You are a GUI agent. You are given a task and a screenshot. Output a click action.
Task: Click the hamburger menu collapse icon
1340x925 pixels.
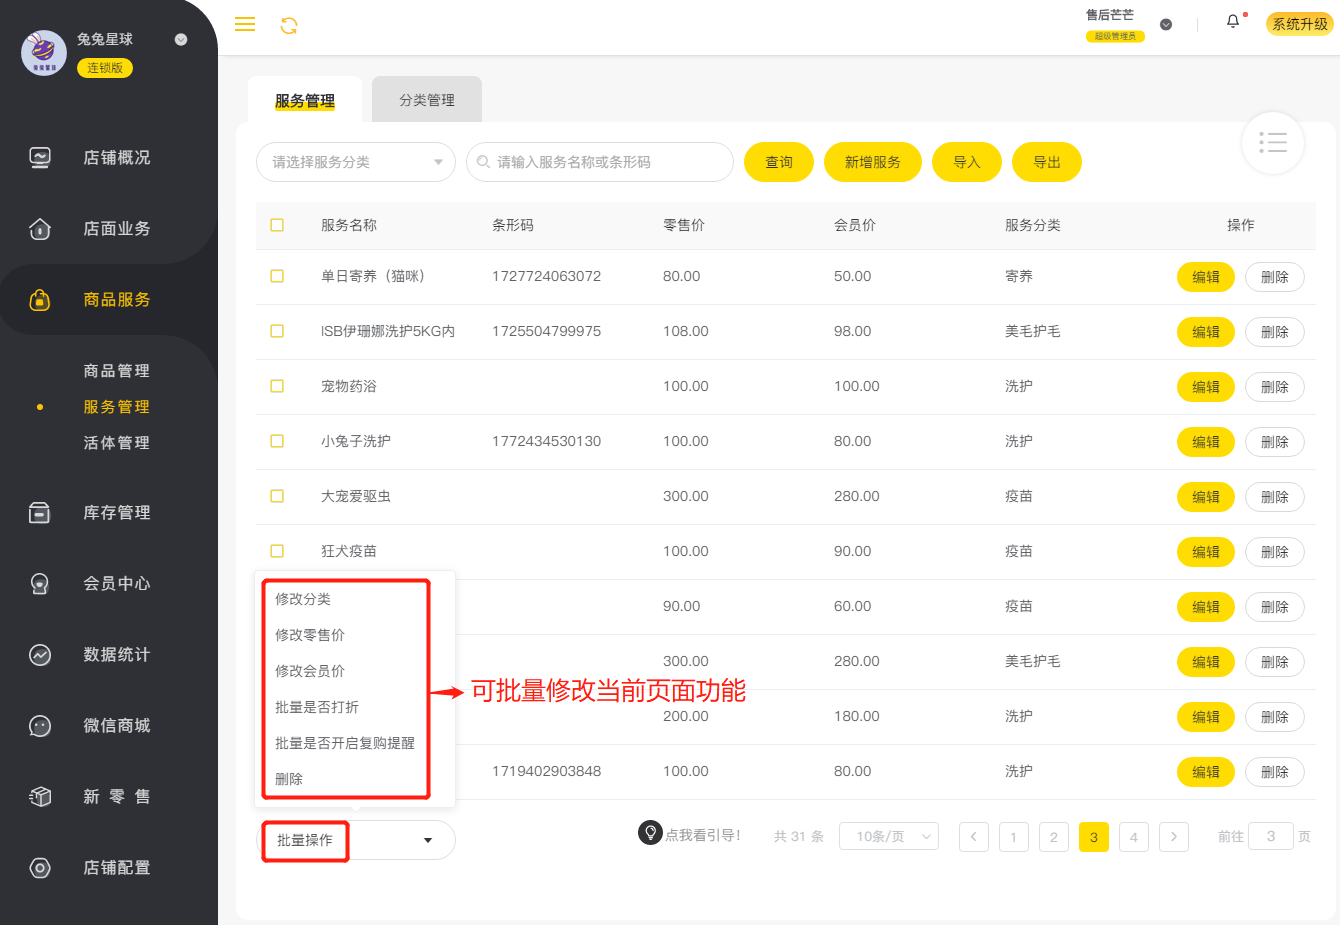click(x=245, y=25)
